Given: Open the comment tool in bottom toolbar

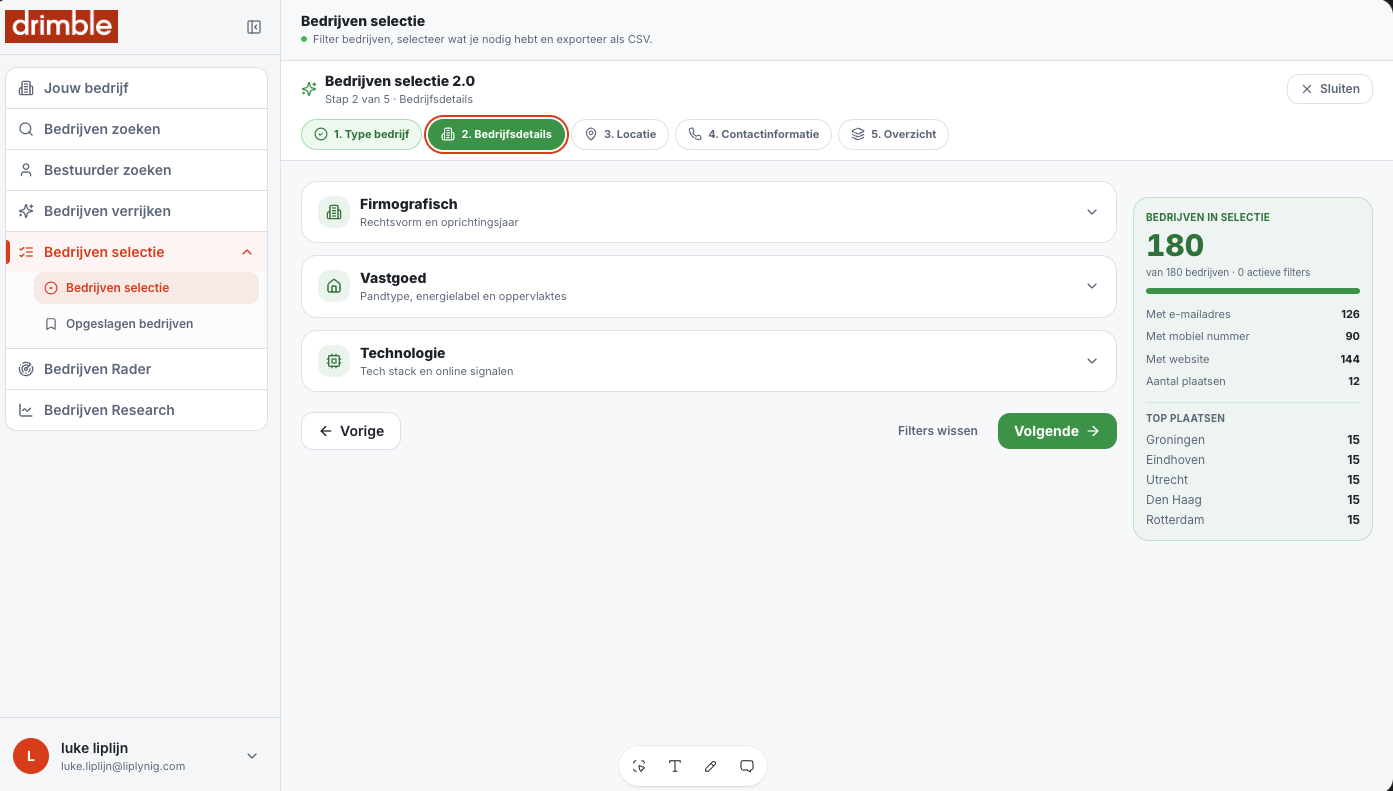Looking at the screenshot, I should coord(747,766).
